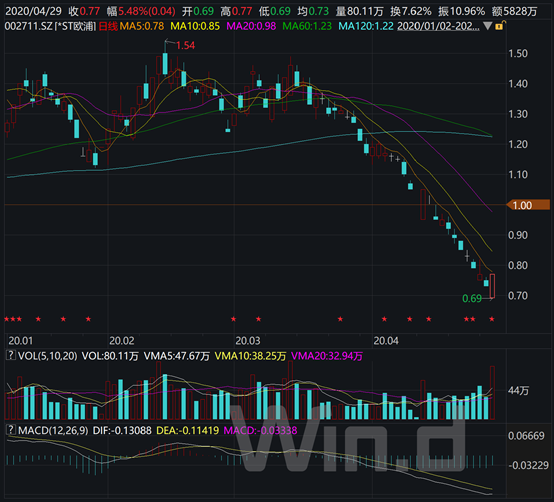Image resolution: width=554 pixels, height=502 pixels.
Task: Click the last red star event marker
Action: point(491,319)
